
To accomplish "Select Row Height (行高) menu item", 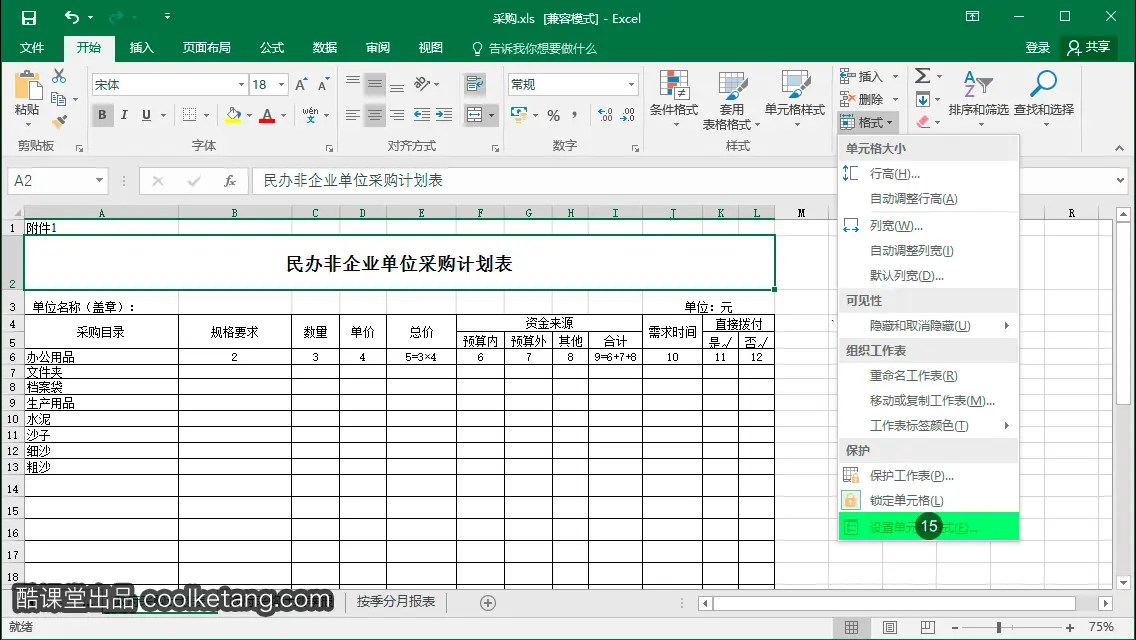I will (x=929, y=174).
